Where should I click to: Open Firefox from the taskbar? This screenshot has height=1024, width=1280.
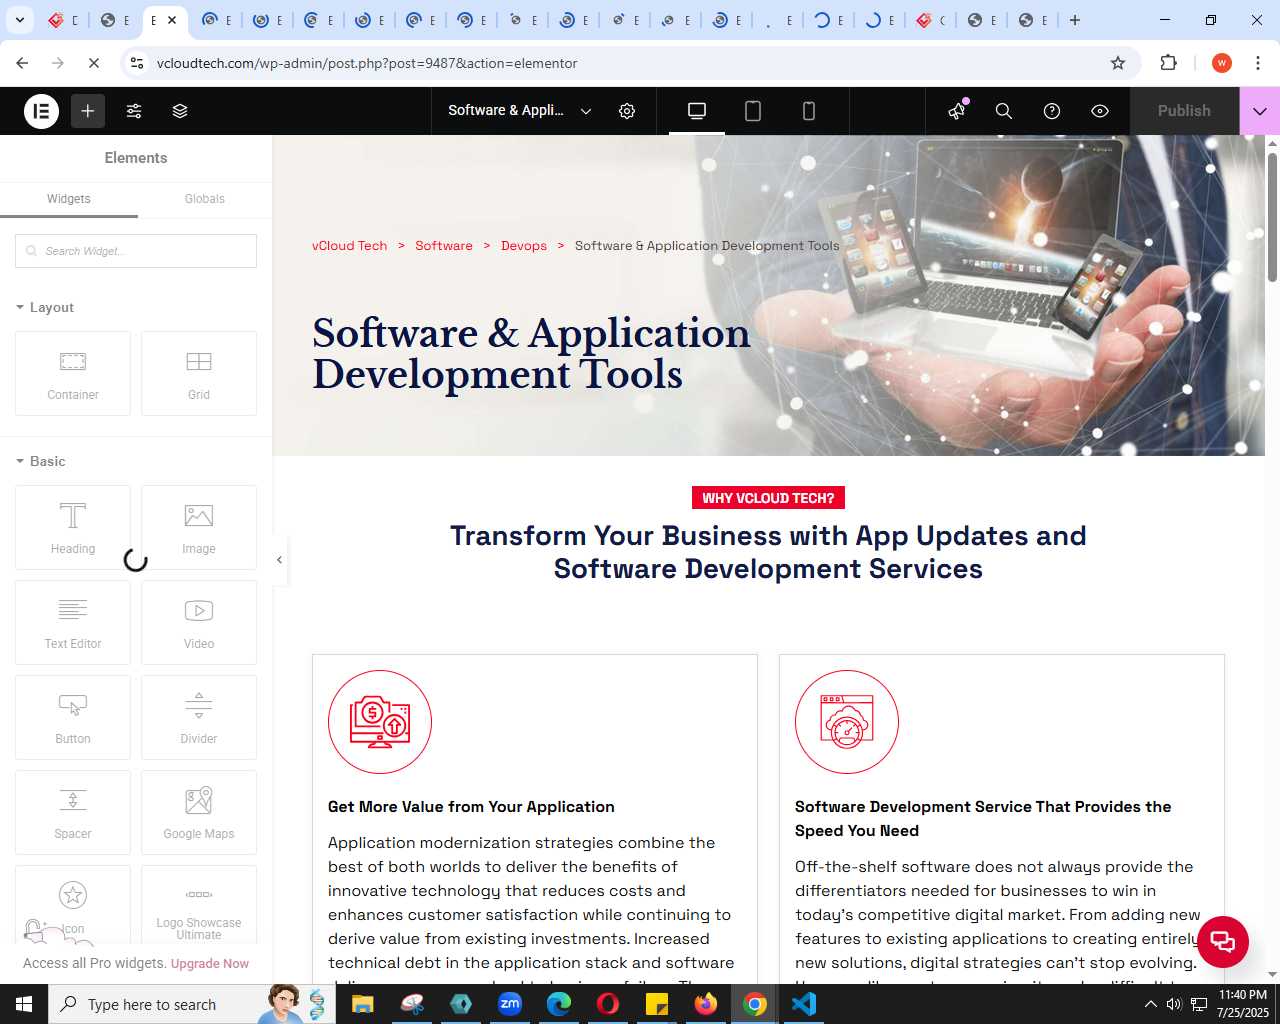pos(706,1004)
